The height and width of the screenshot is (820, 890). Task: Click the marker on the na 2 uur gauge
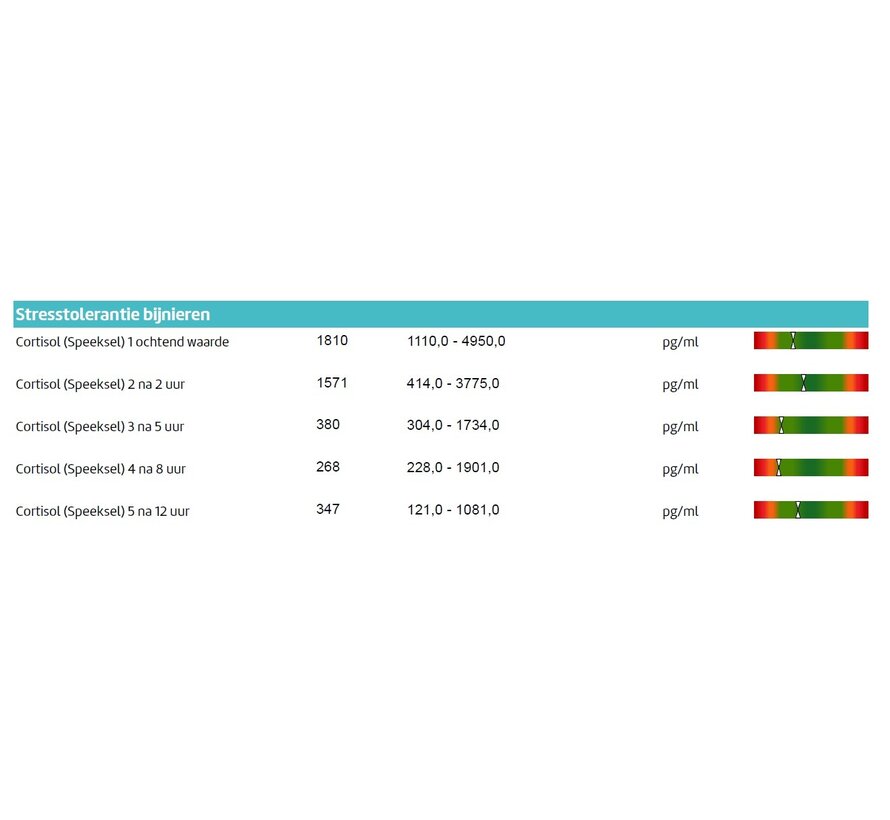803,383
